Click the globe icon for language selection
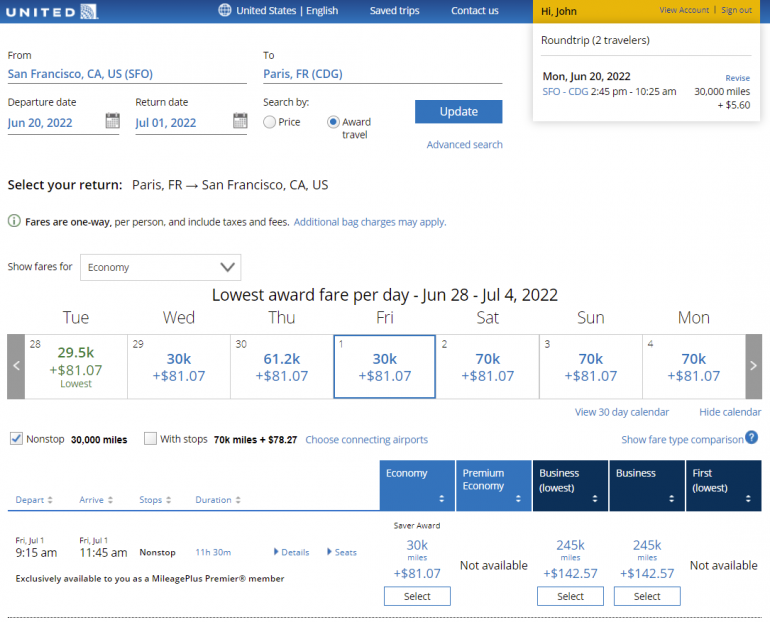 [x=225, y=11]
